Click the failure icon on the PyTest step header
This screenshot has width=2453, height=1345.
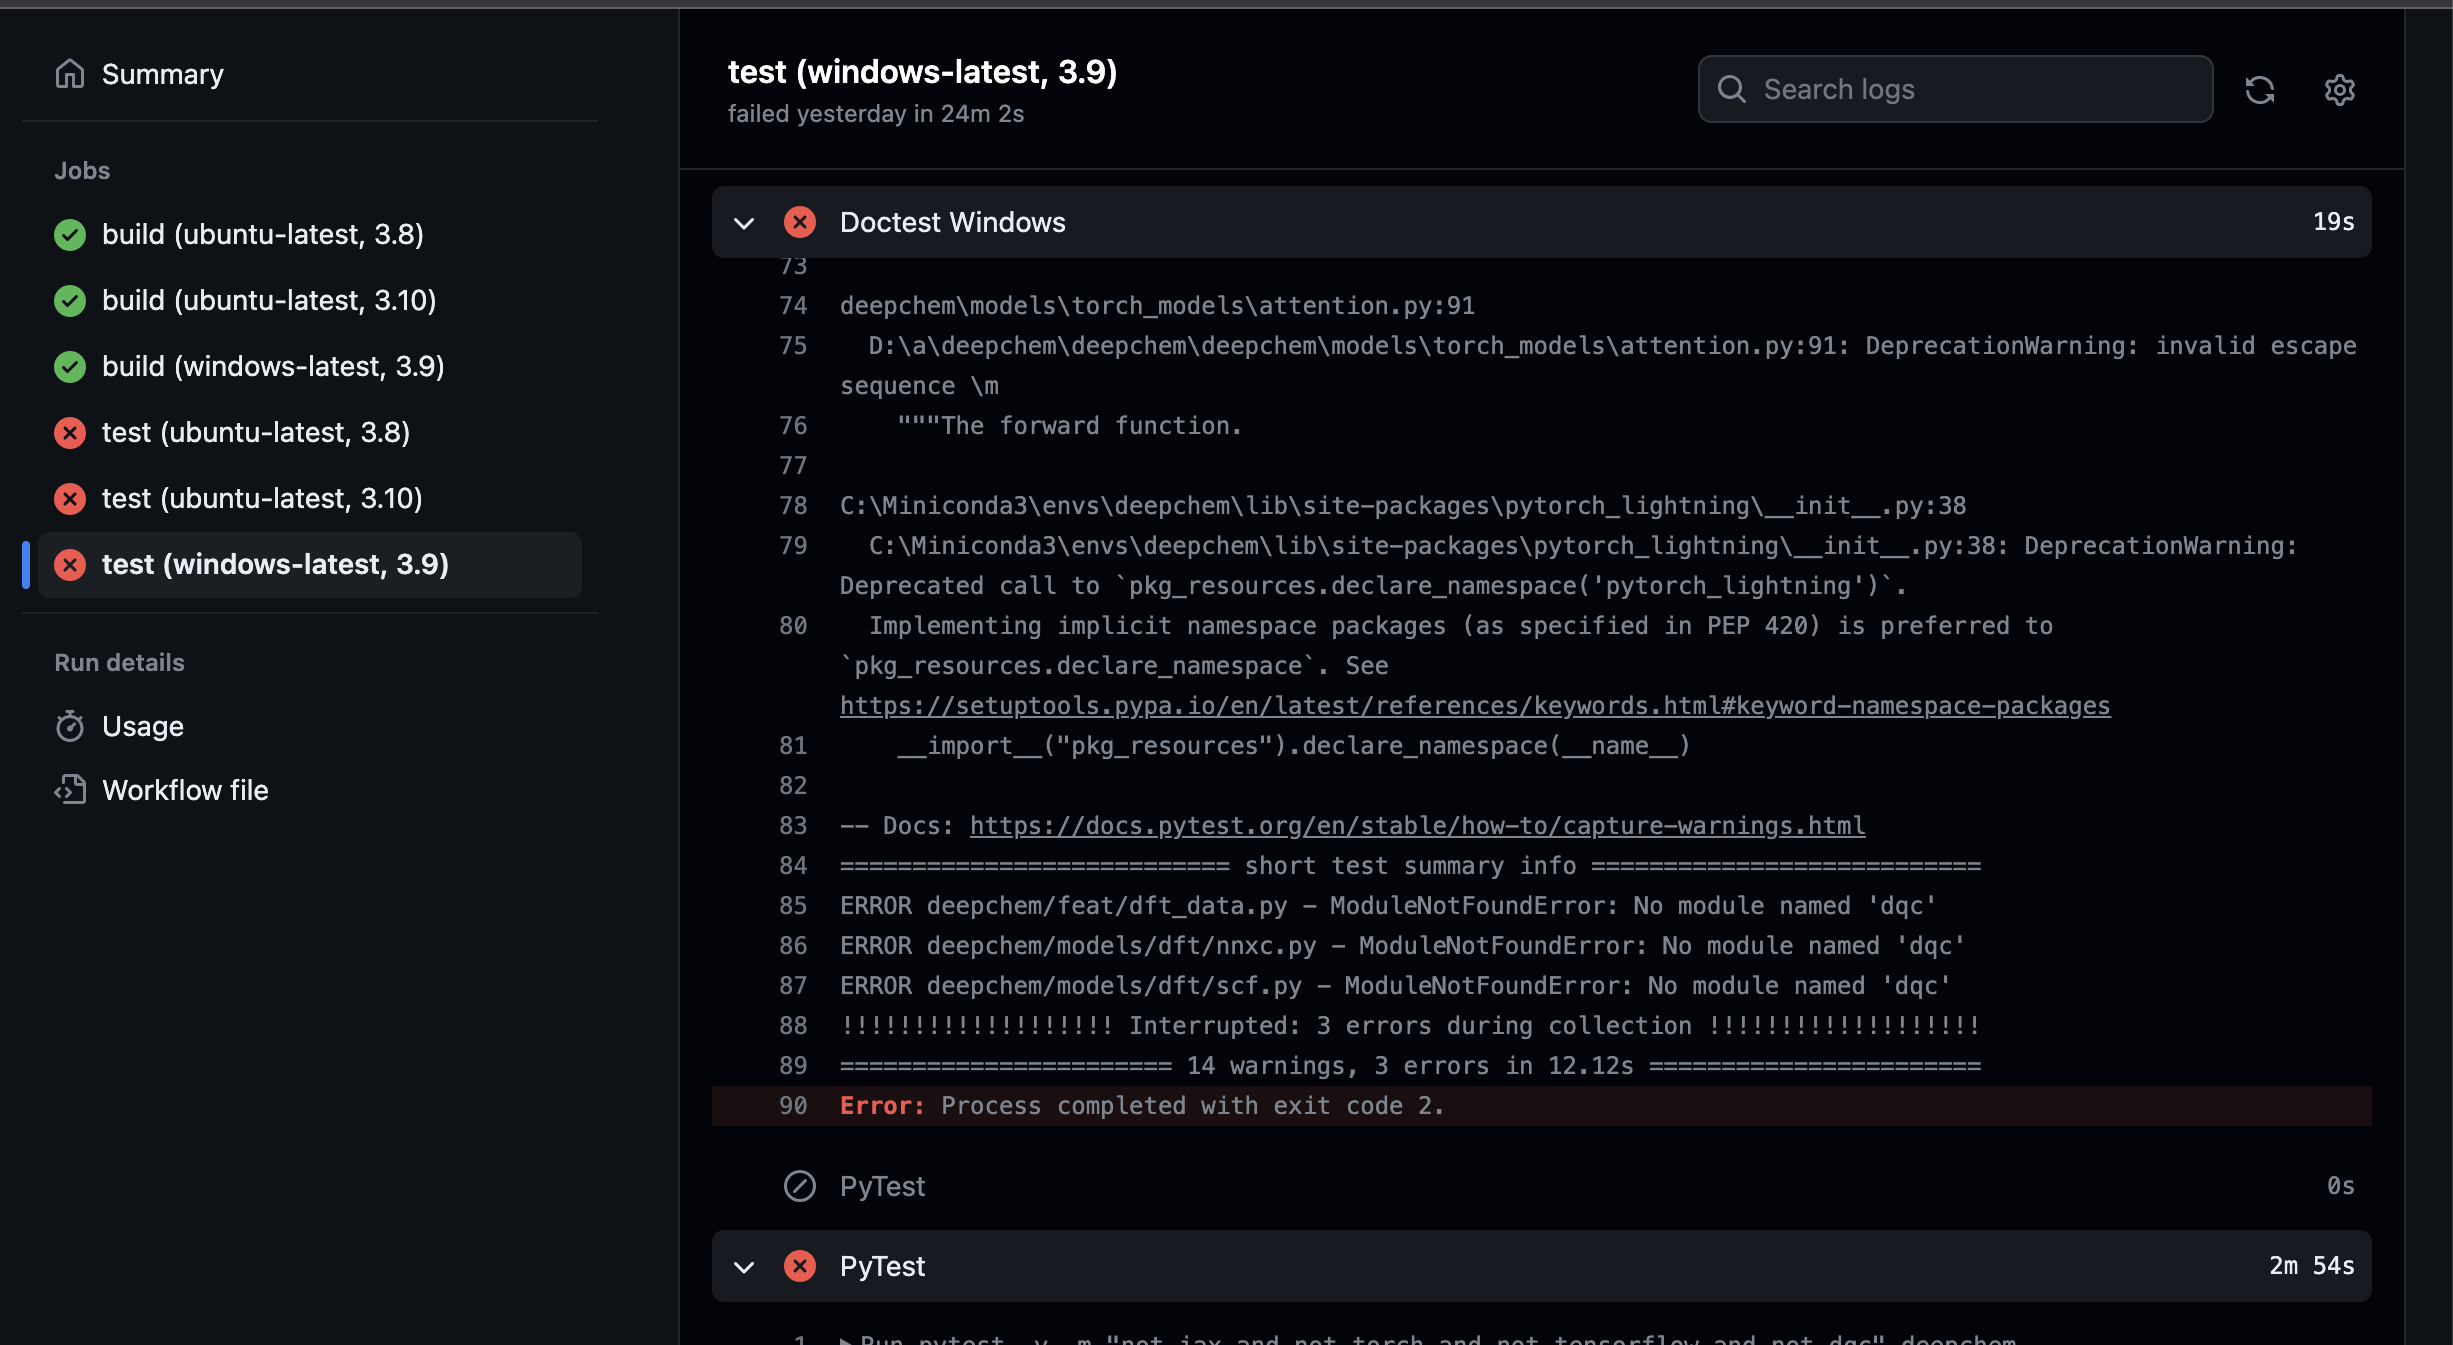tap(800, 1266)
